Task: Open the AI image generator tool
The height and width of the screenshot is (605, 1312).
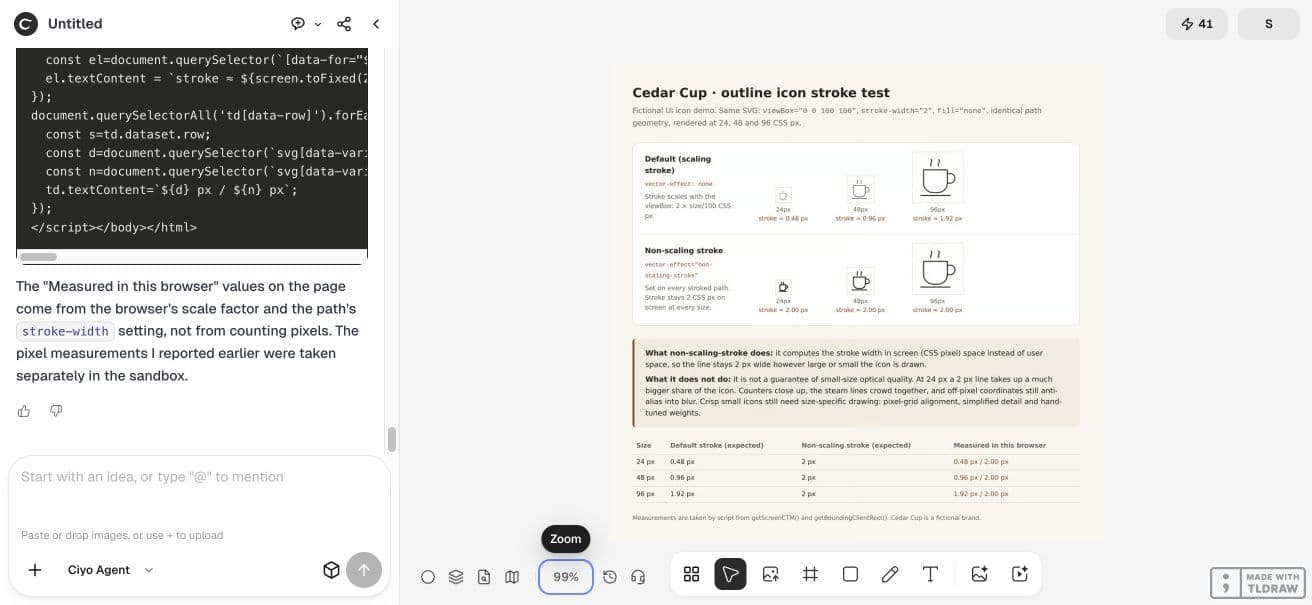Action: [980, 574]
